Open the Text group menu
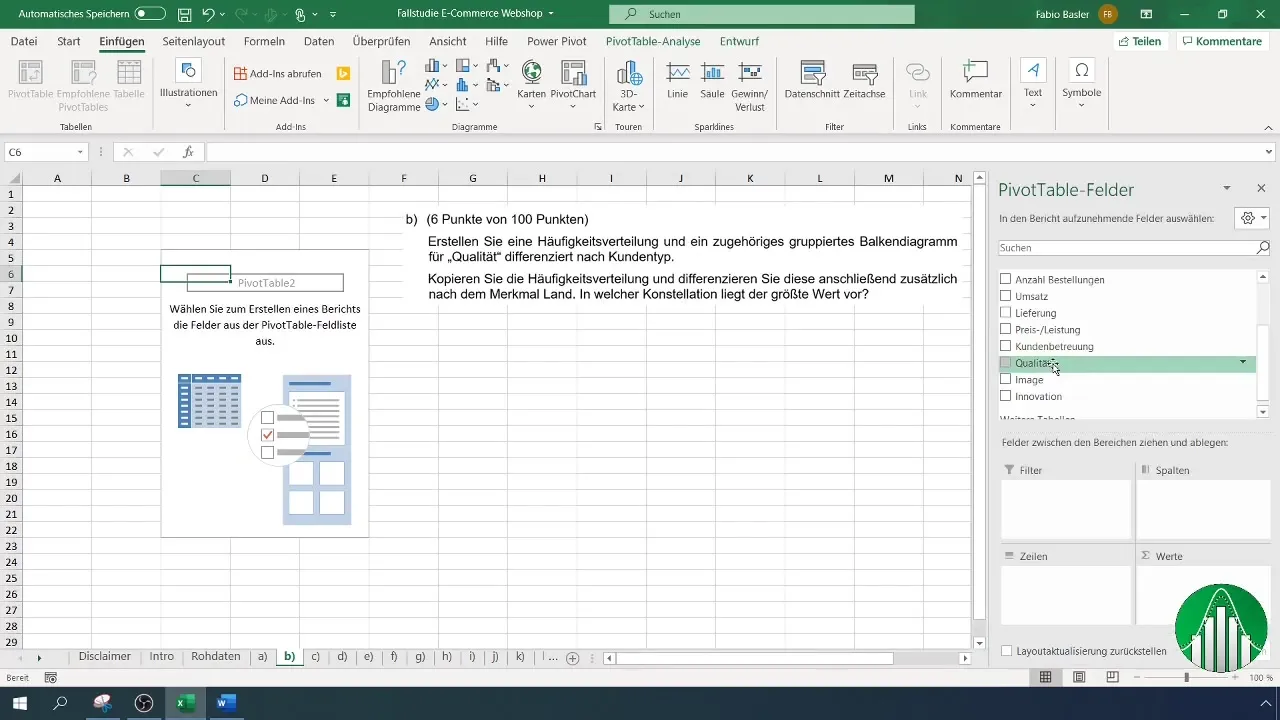The width and height of the screenshot is (1280, 720). [1033, 85]
